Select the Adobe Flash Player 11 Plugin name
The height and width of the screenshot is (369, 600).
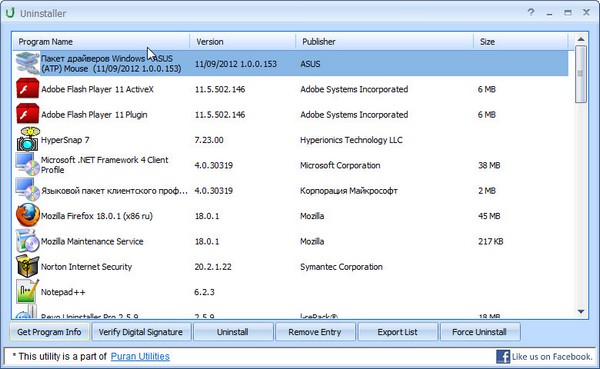[94, 114]
